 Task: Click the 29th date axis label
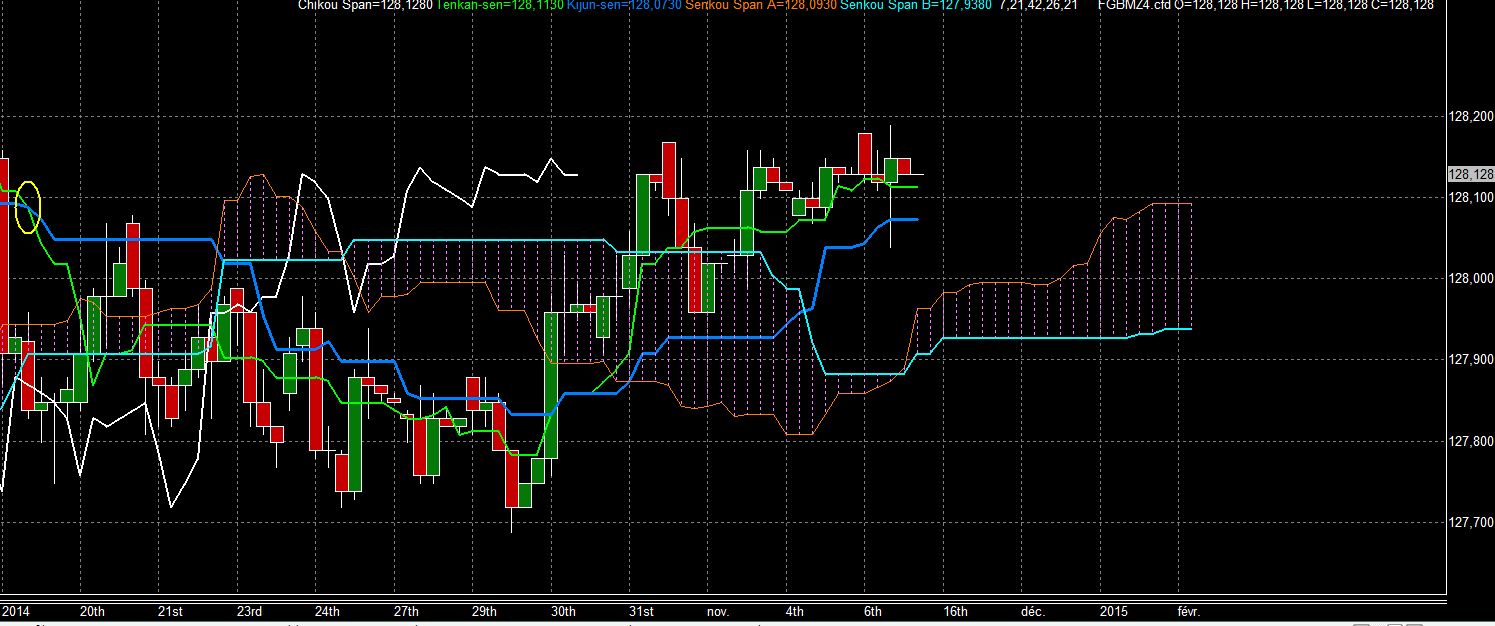pyautogui.click(x=484, y=610)
